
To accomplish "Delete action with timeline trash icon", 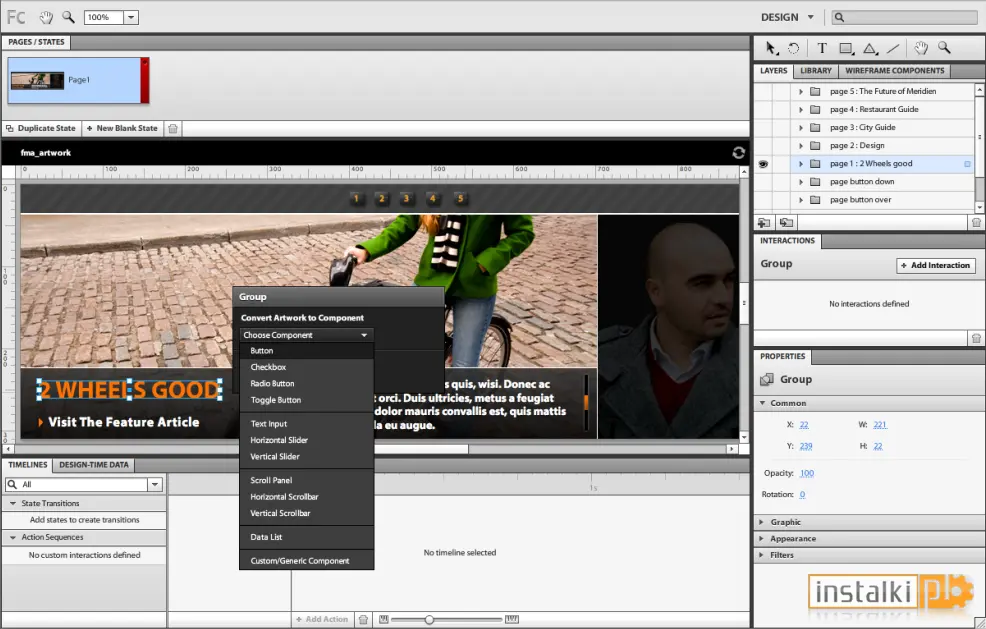I will pos(363,620).
